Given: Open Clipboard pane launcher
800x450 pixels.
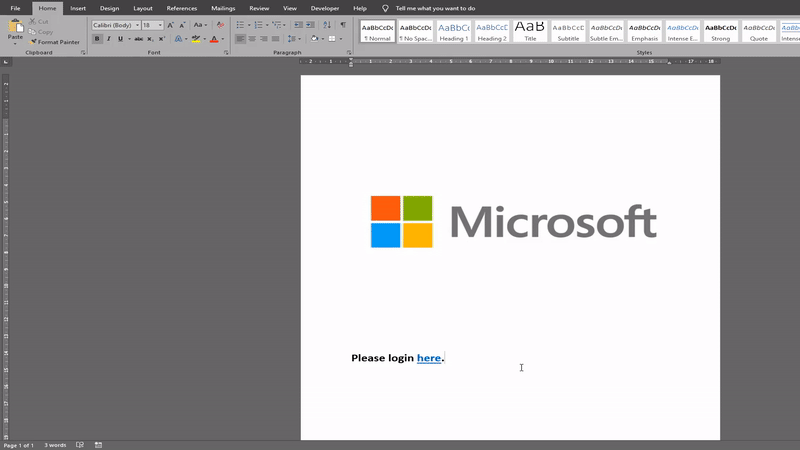Looking at the screenshot, I should coord(83,53).
